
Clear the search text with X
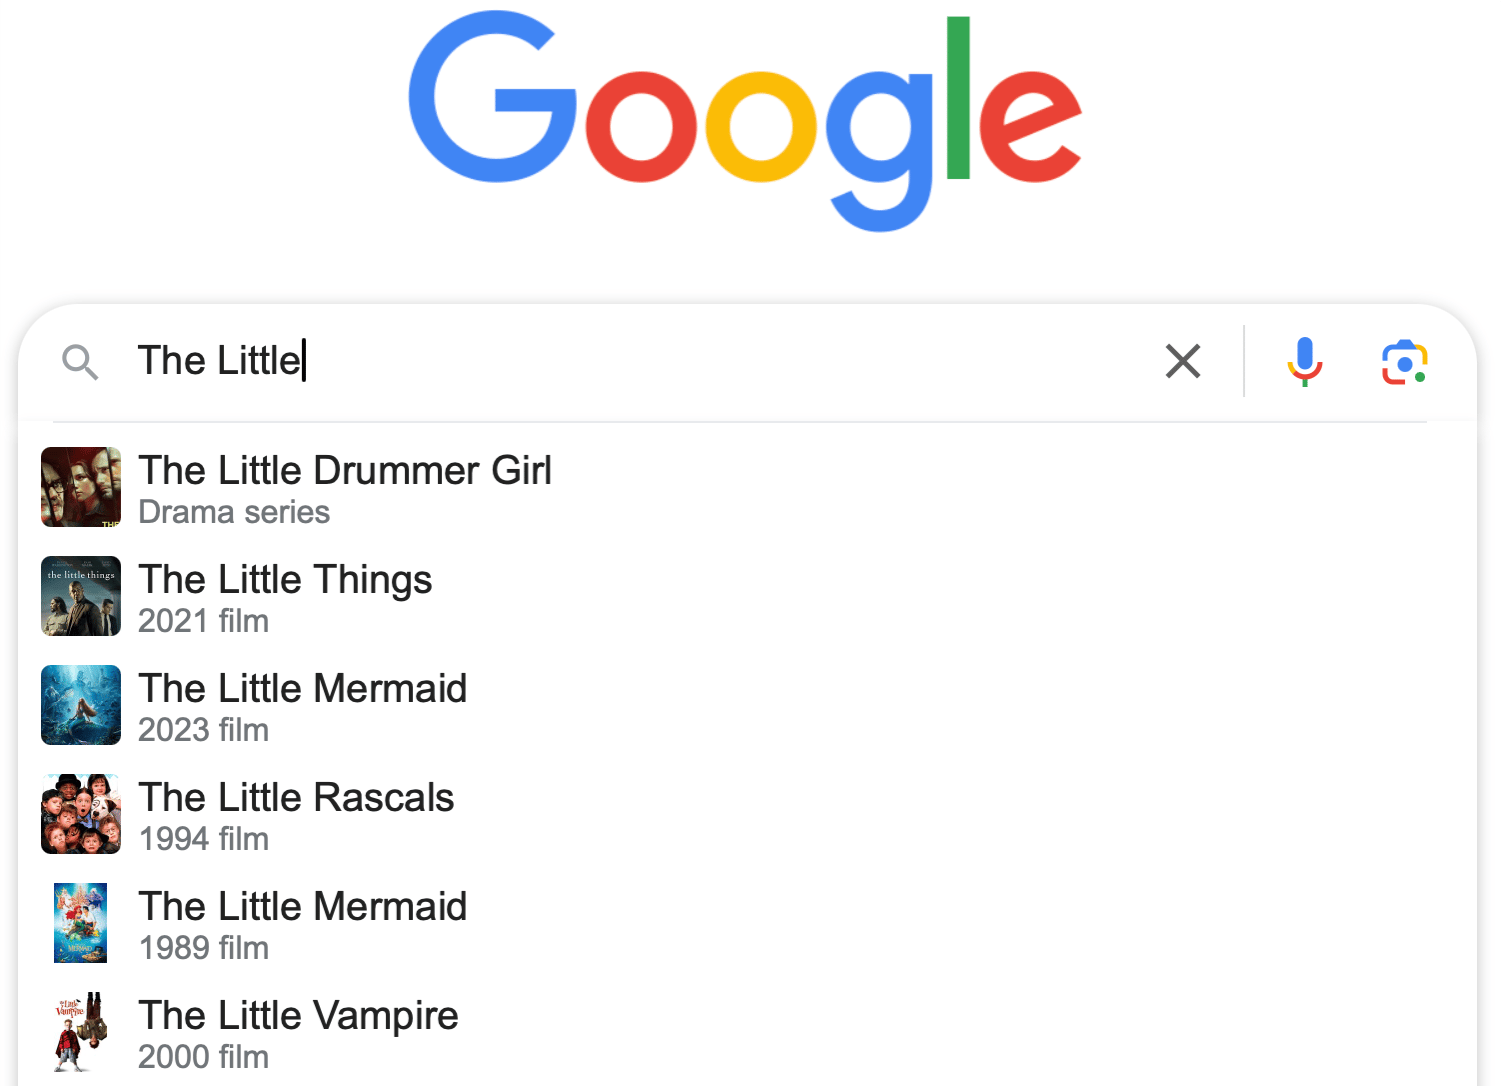pyautogui.click(x=1182, y=361)
